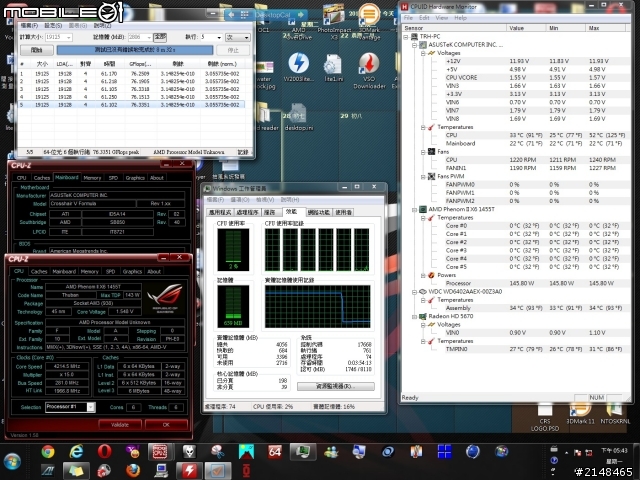Collapse the Fans PWM group in HWMonitor
The width and height of the screenshot is (640, 480).
pos(423,177)
